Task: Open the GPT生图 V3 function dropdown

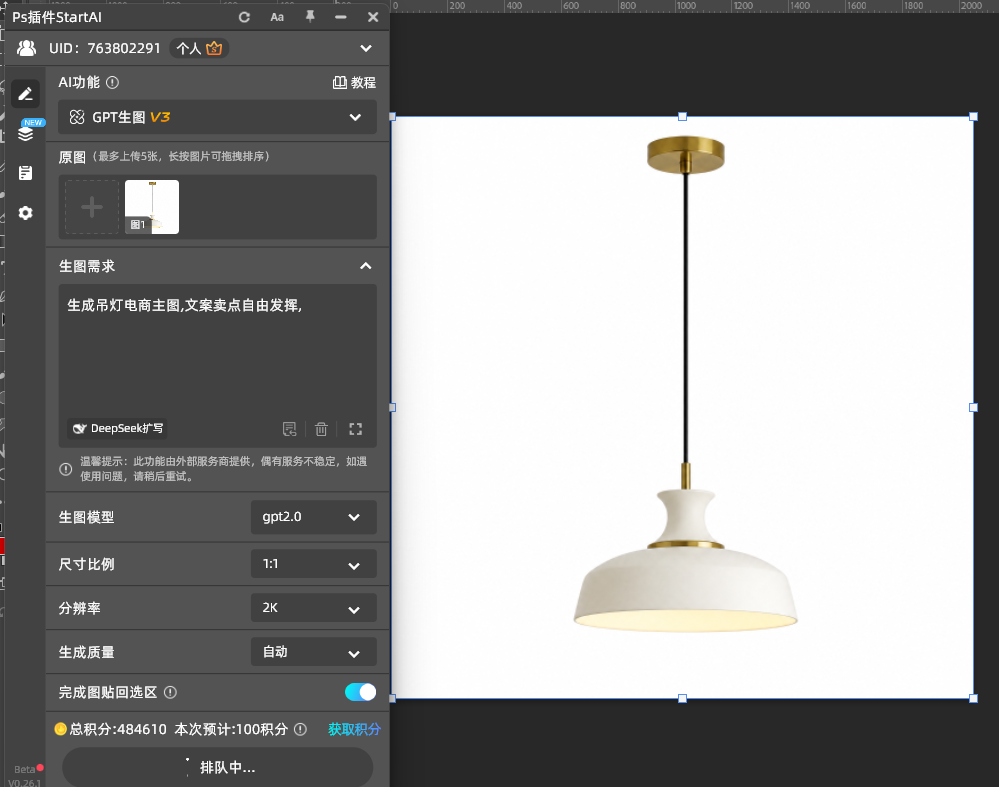Action: 217,117
